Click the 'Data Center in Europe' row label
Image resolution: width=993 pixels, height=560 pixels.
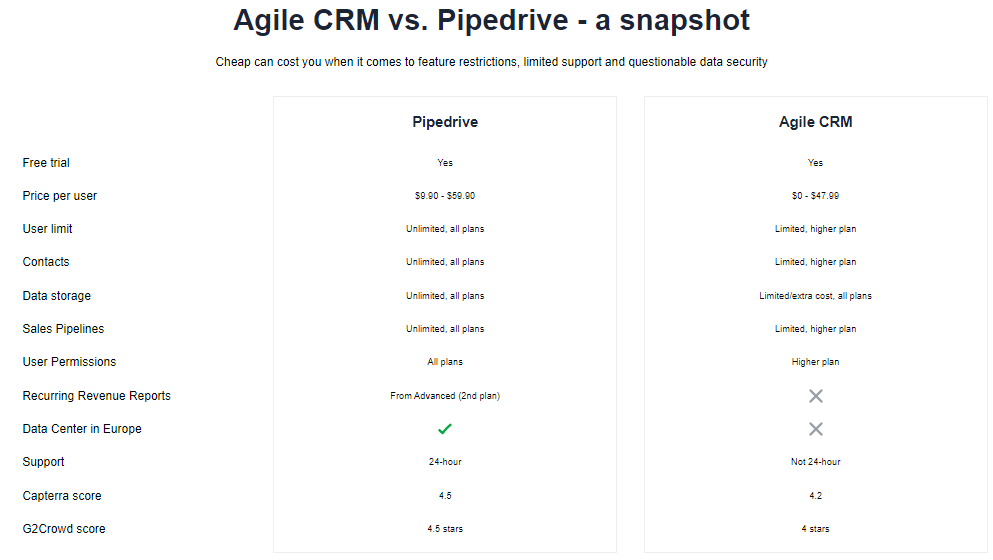(x=82, y=429)
